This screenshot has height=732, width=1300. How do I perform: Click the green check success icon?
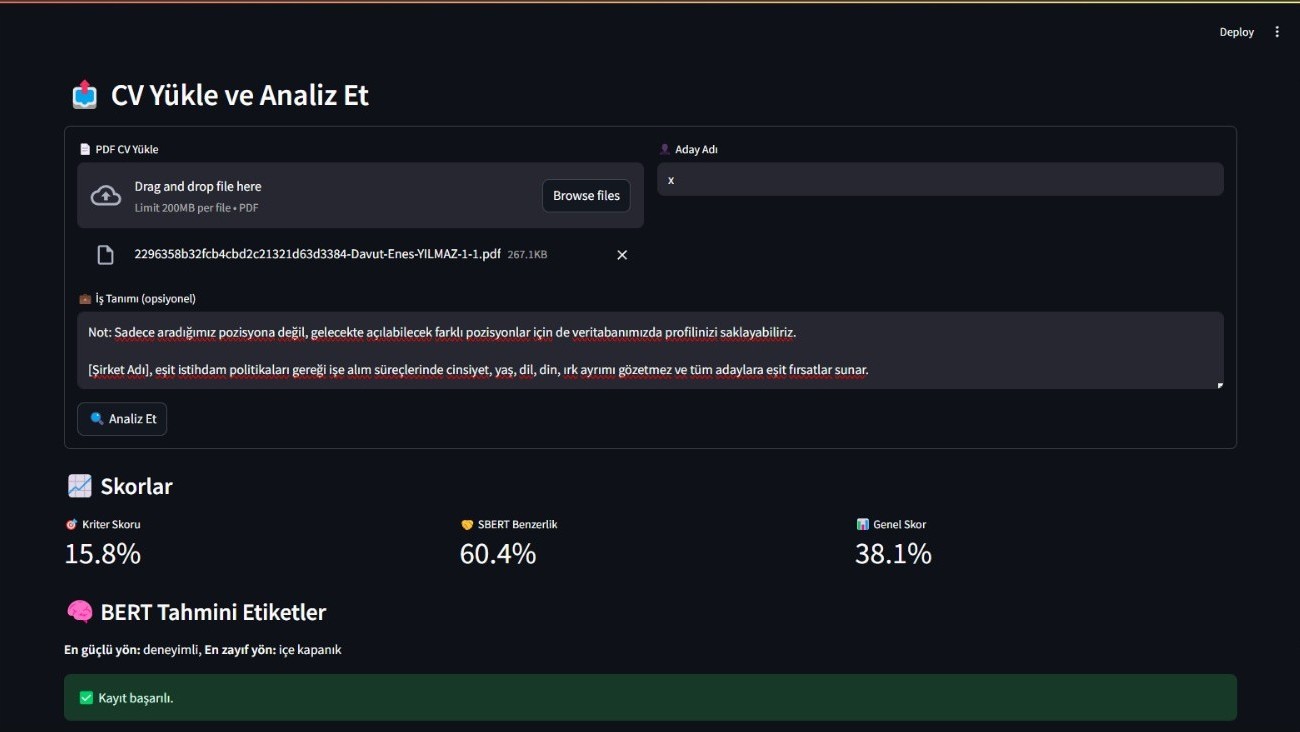[86, 698]
